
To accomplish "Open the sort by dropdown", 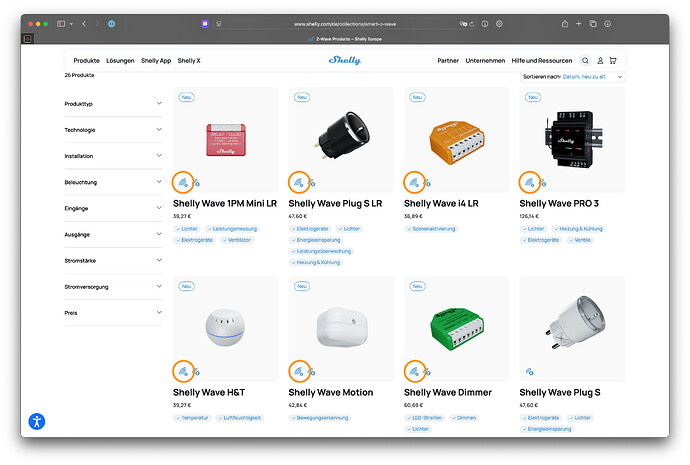I will [573, 77].
